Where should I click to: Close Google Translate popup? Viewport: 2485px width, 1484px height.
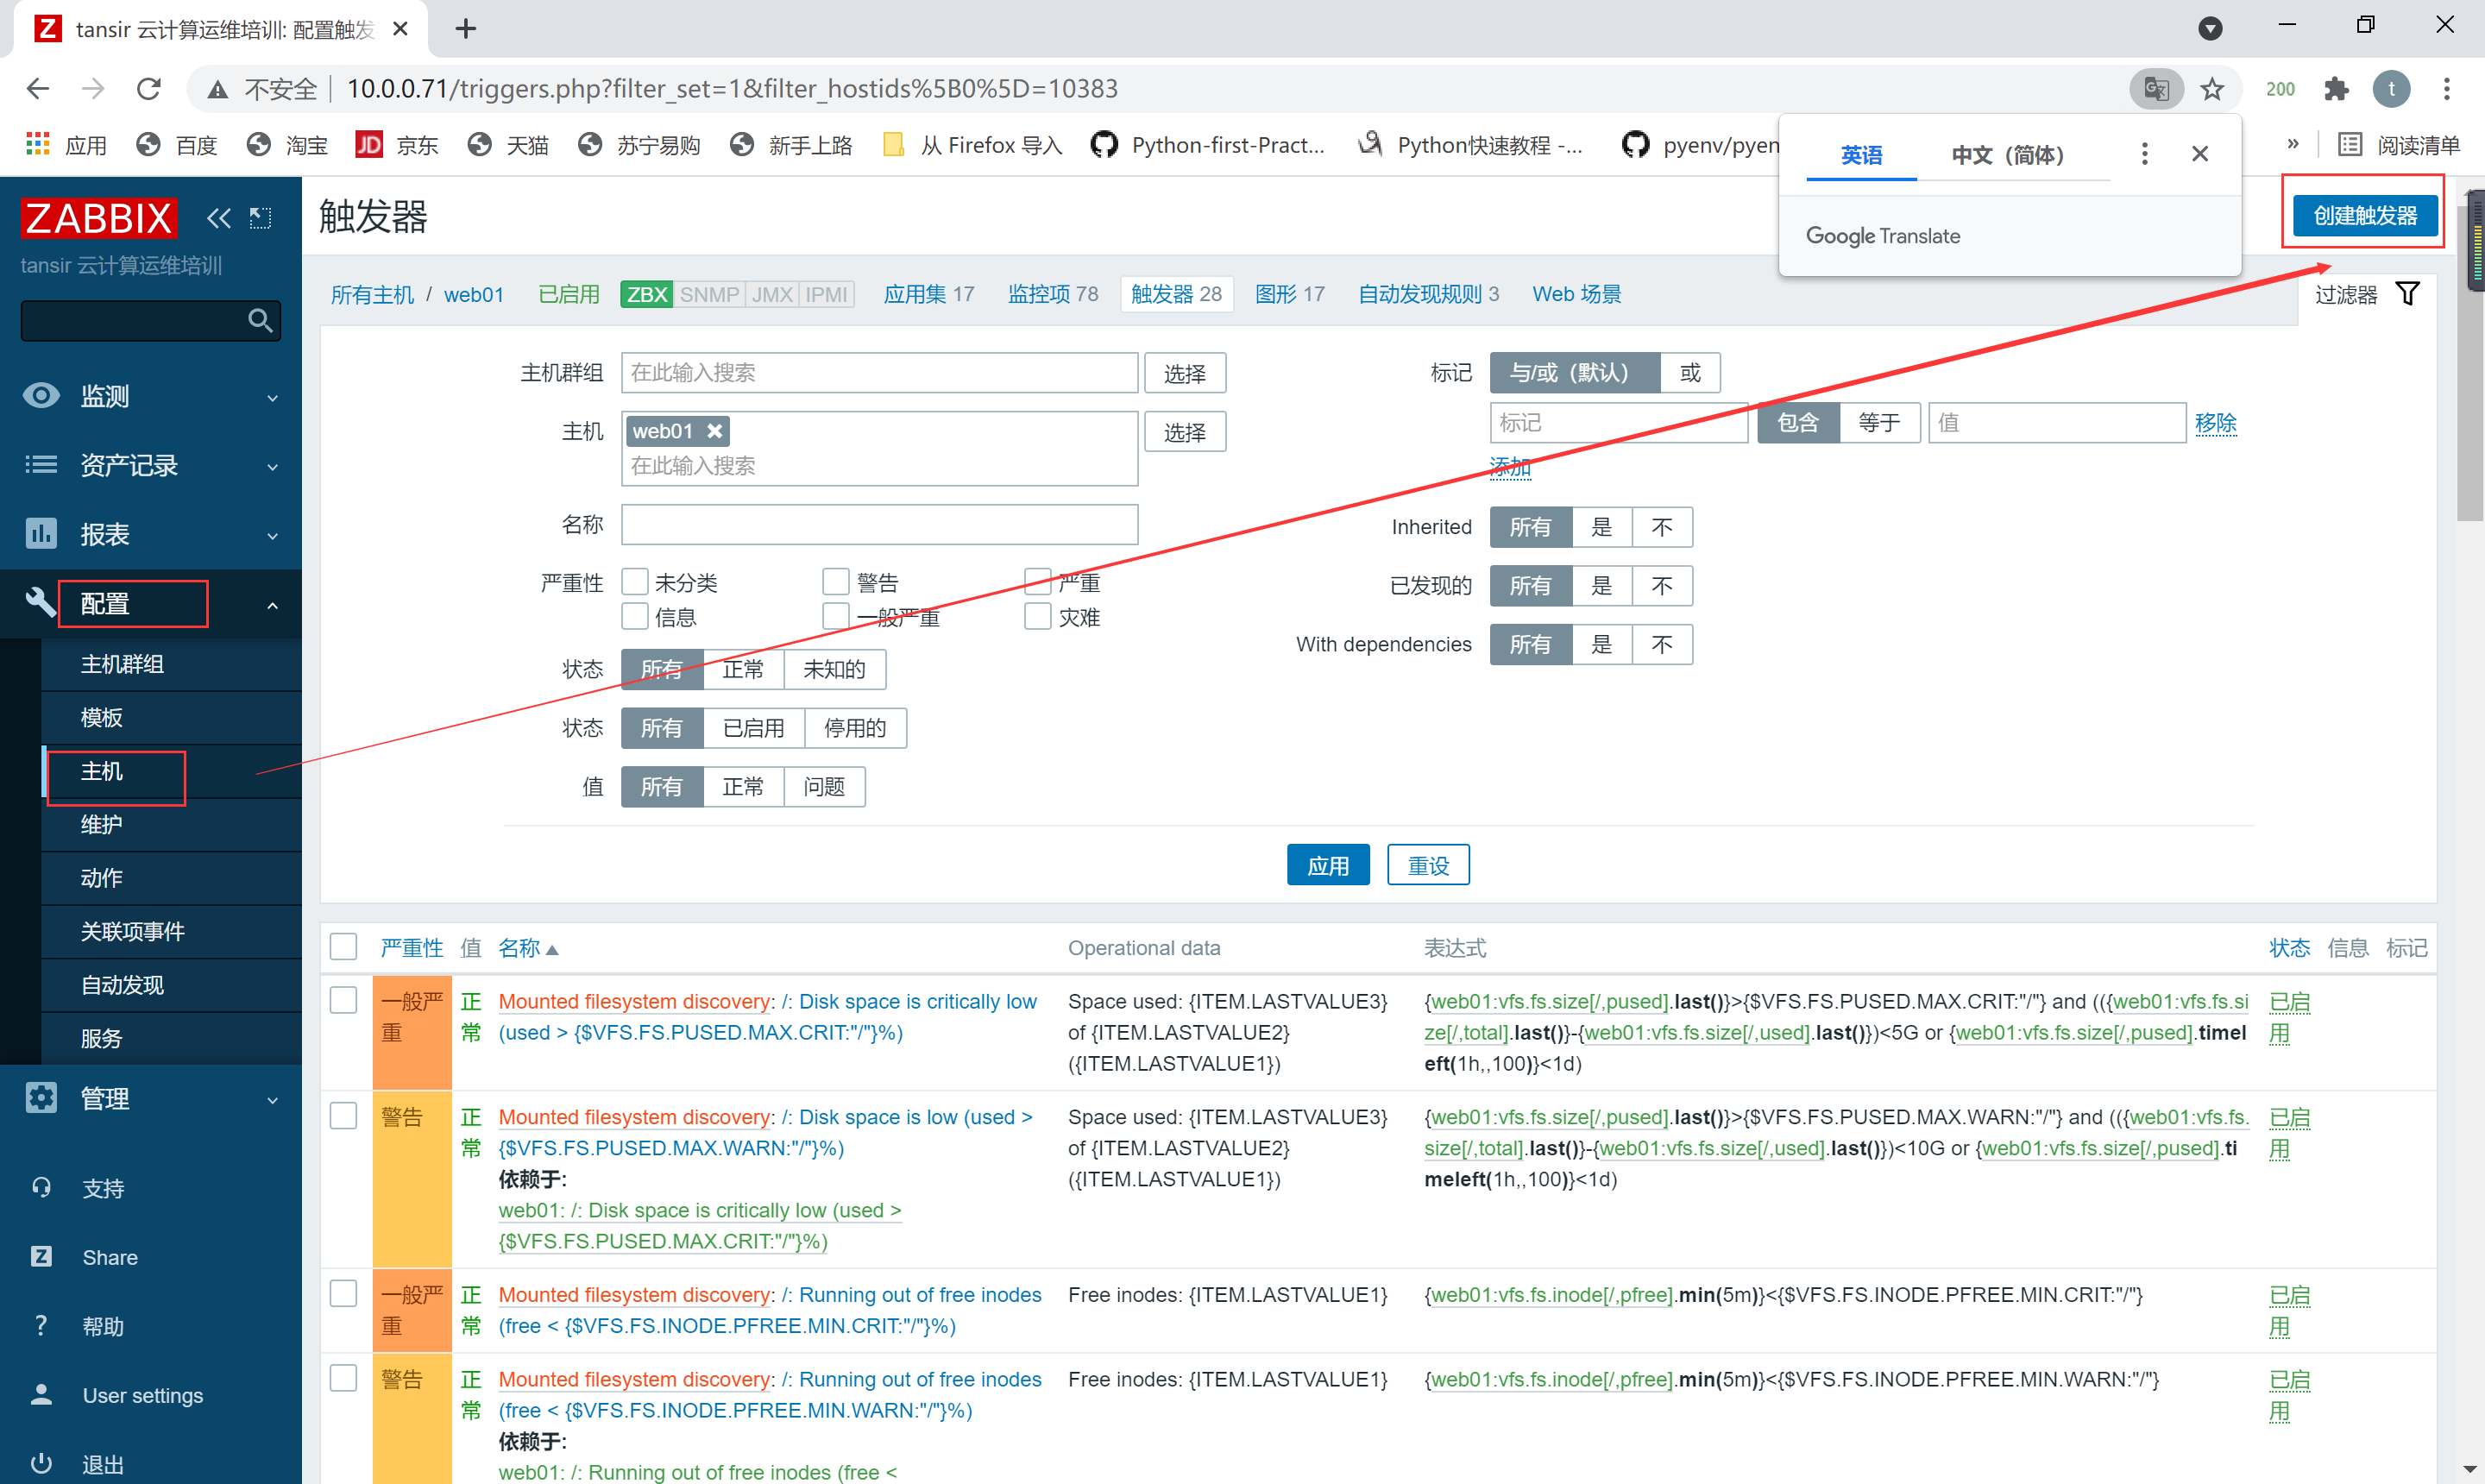(x=2200, y=154)
